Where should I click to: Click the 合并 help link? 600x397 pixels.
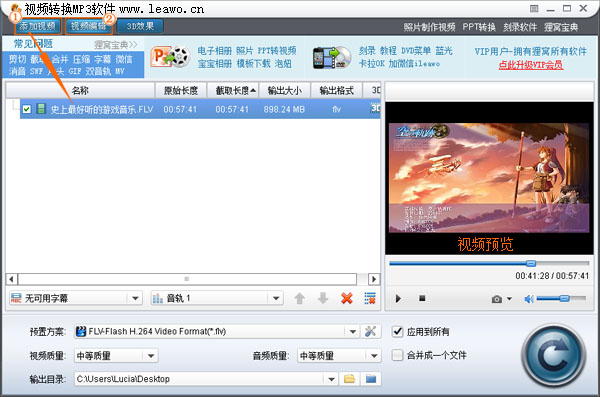60,59
